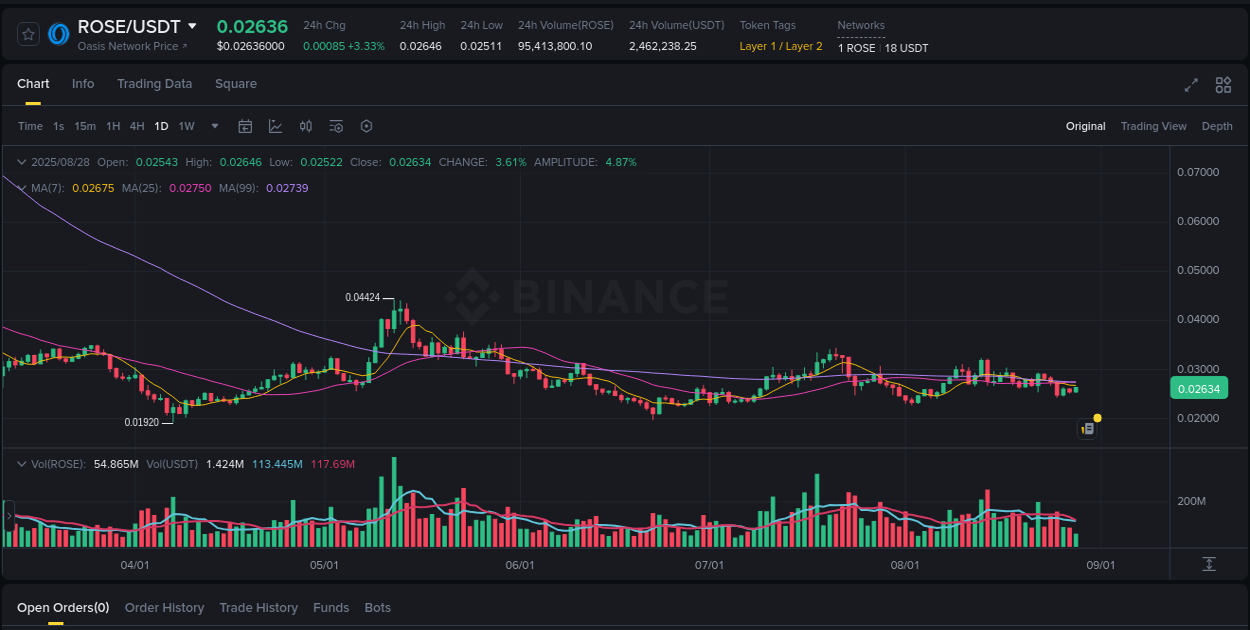Collapse the moving averages row chevron
Viewport: 1250px width, 630px height.
click(x=22, y=188)
